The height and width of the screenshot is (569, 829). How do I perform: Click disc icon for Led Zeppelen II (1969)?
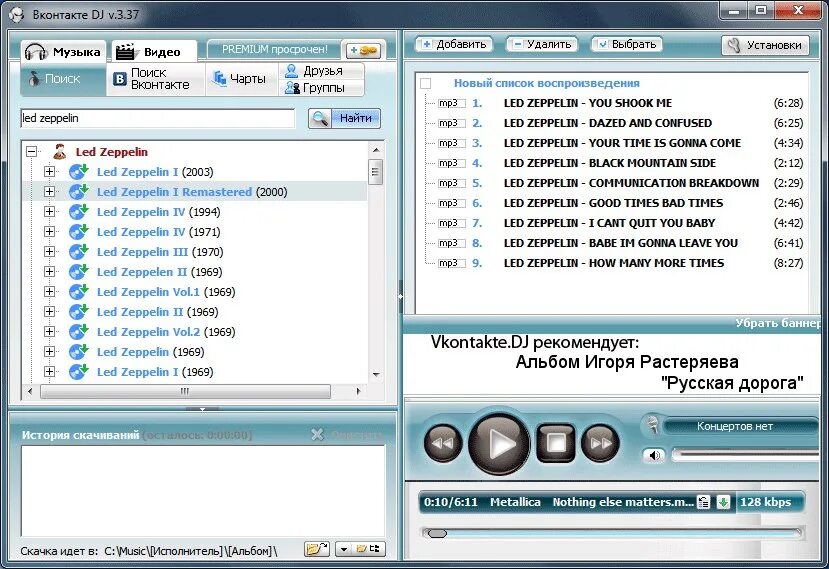tap(78, 272)
